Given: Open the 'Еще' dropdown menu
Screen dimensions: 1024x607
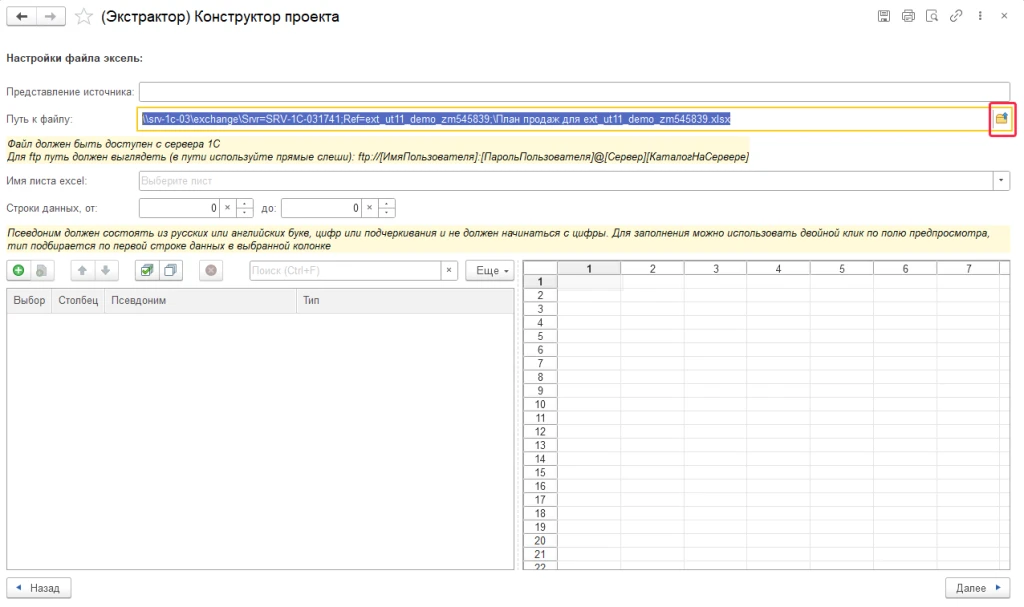Looking at the screenshot, I should coord(490,270).
